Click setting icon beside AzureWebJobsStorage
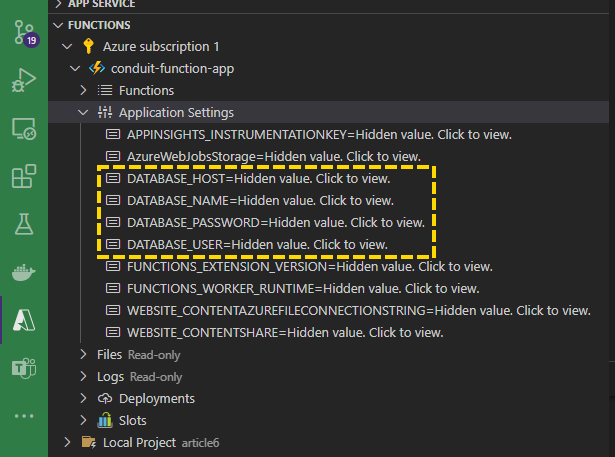 [x=113, y=157]
